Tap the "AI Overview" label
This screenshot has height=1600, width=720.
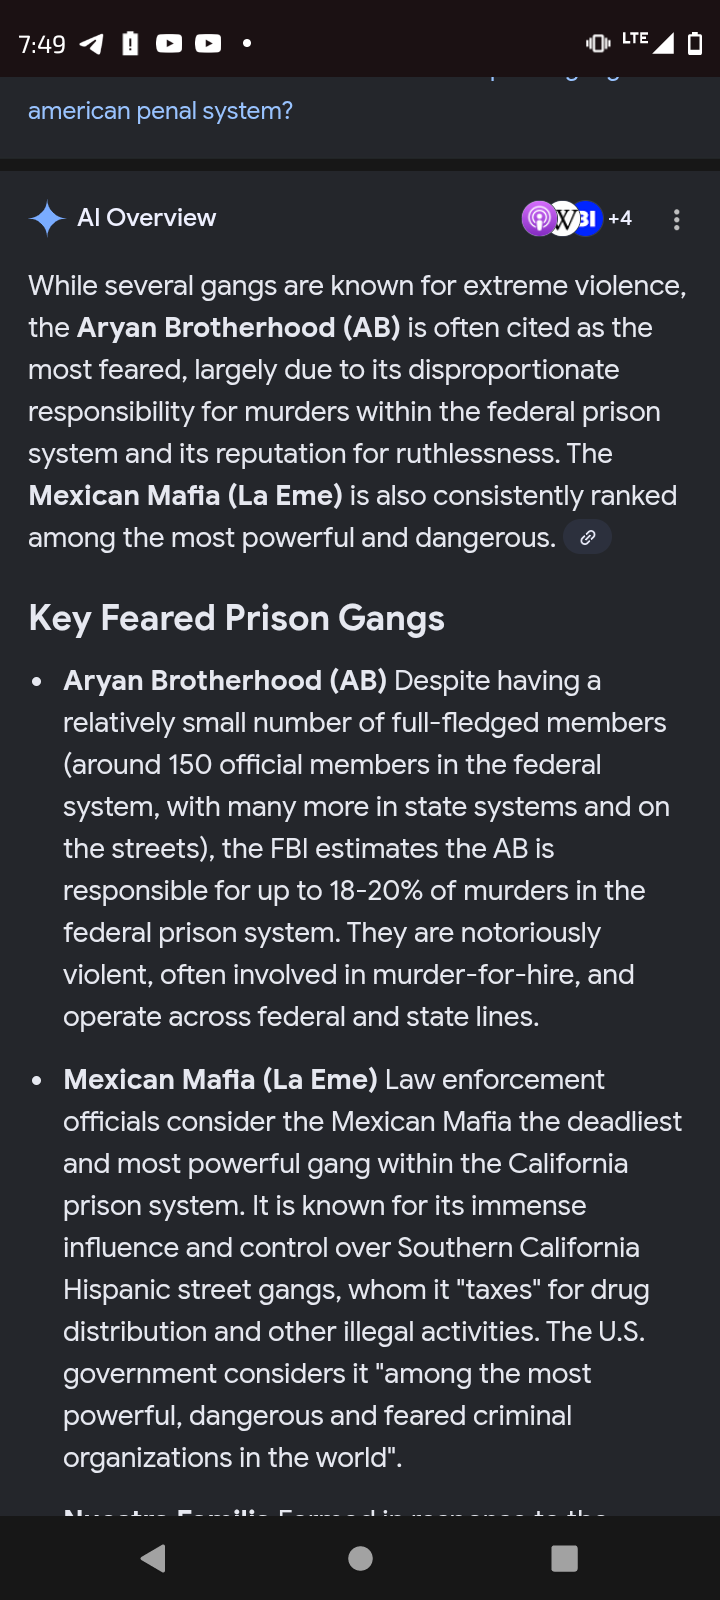(x=146, y=218)
